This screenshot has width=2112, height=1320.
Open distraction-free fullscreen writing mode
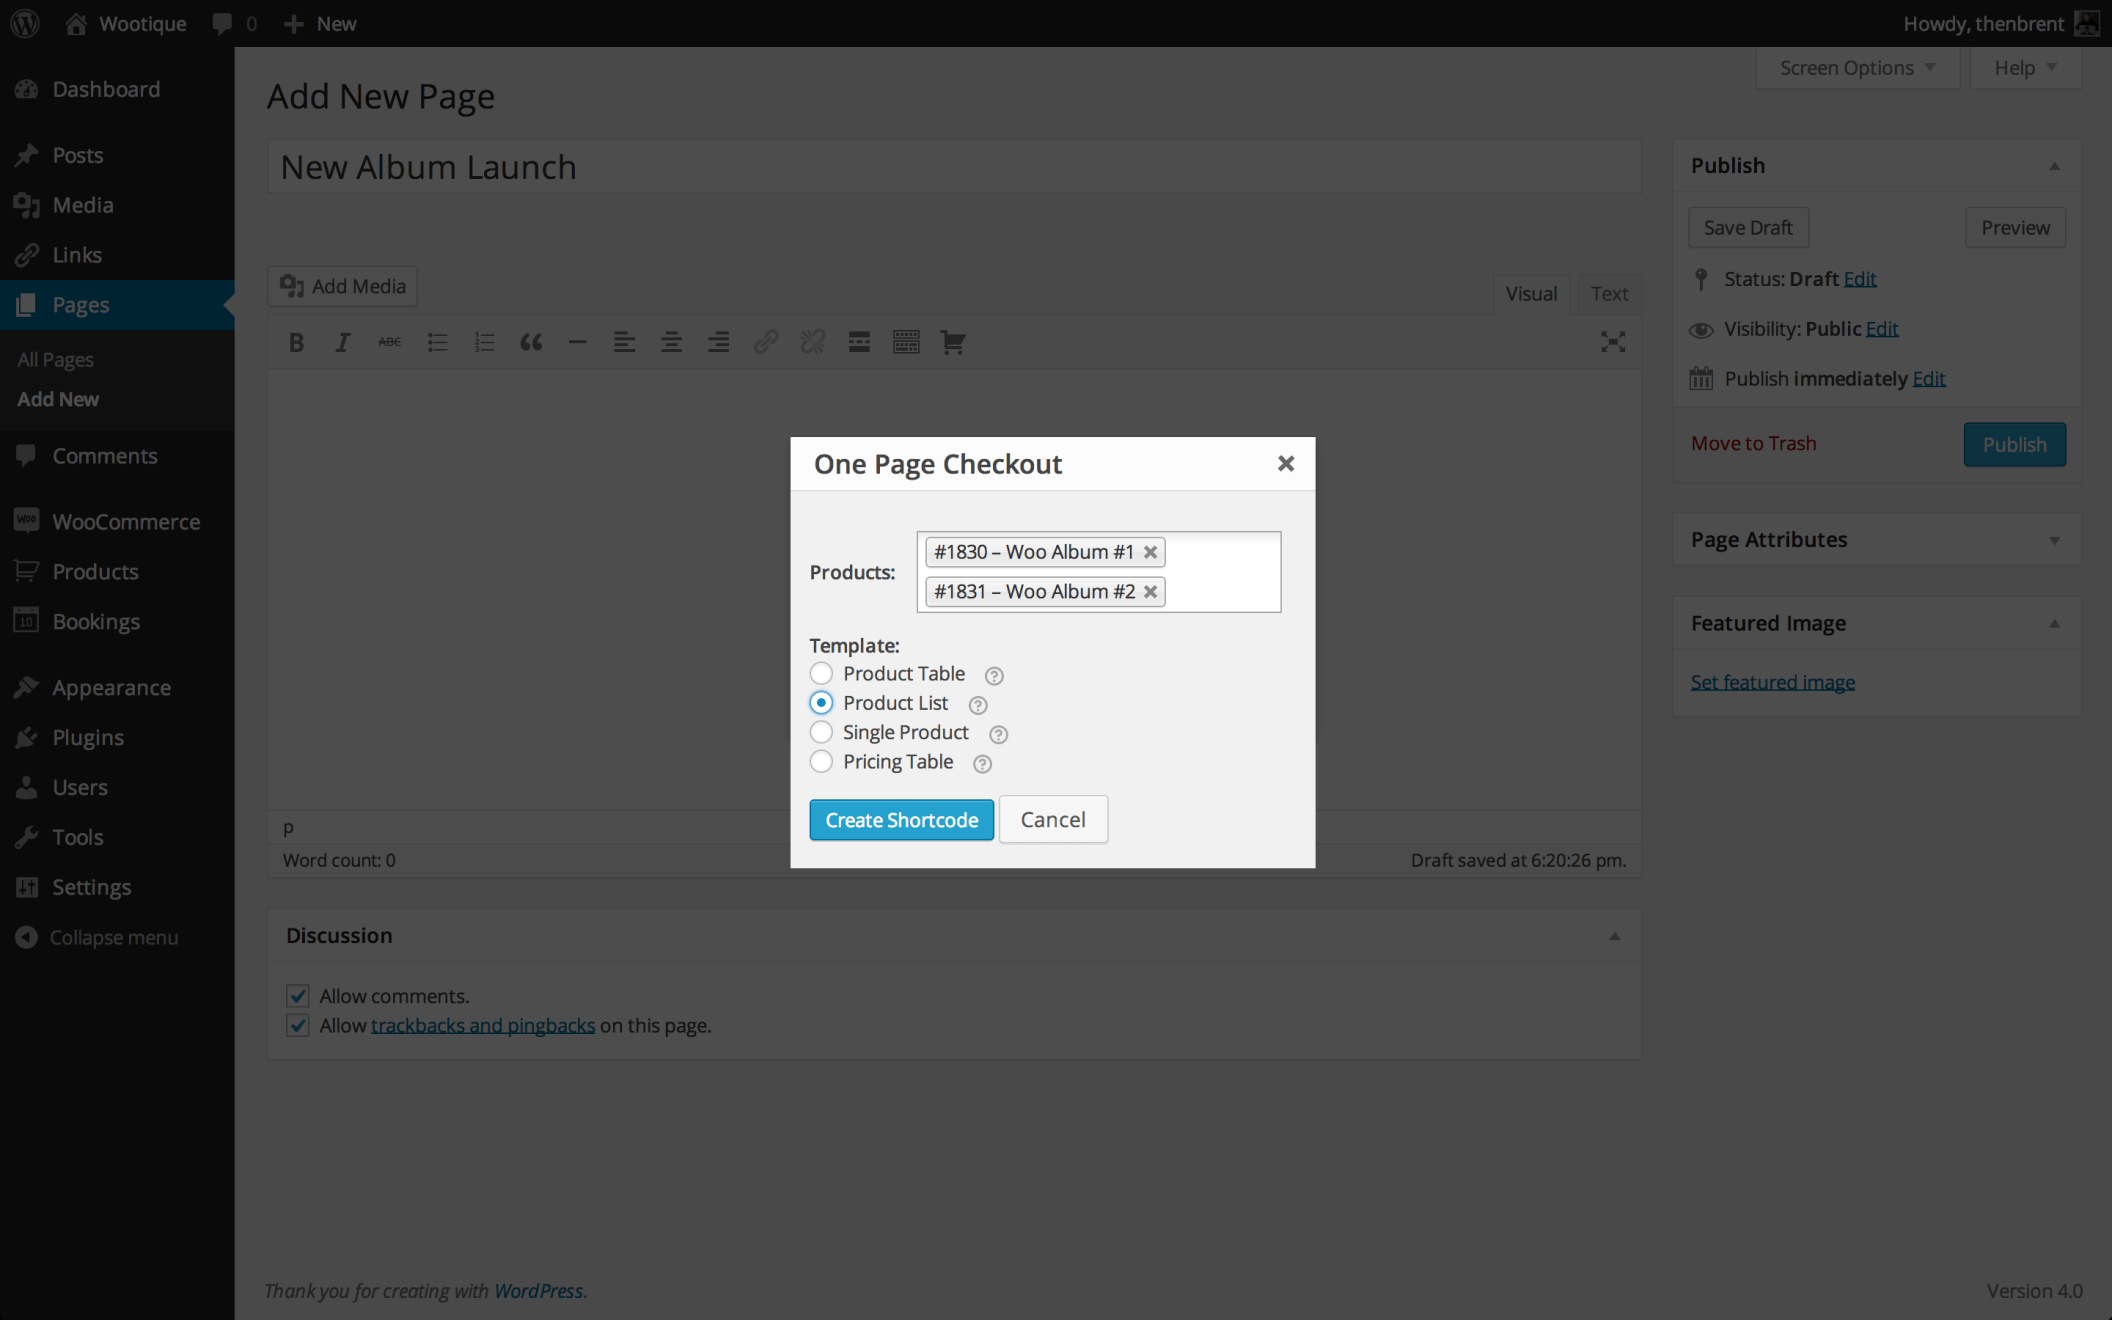tap(1613, 342)
